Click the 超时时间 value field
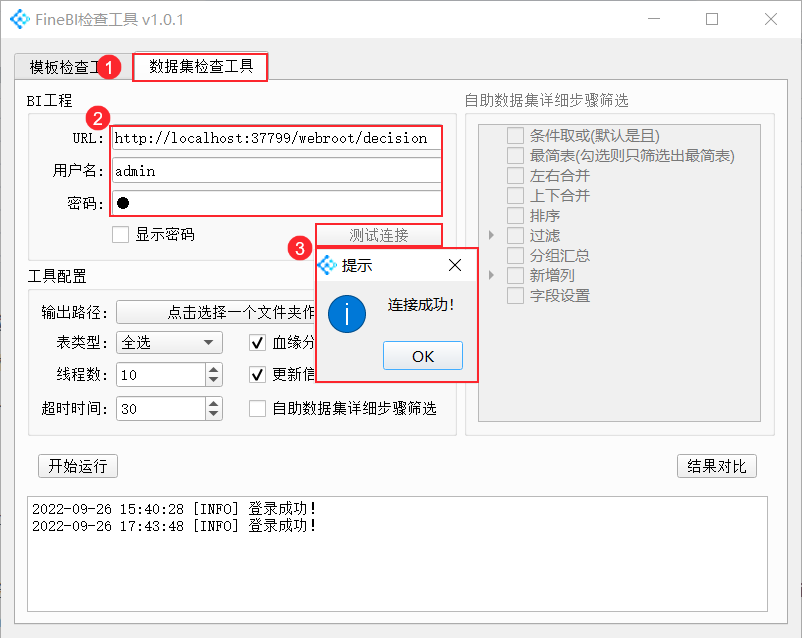This screenshot has width=802, height=638. click(x=161, y=409)
